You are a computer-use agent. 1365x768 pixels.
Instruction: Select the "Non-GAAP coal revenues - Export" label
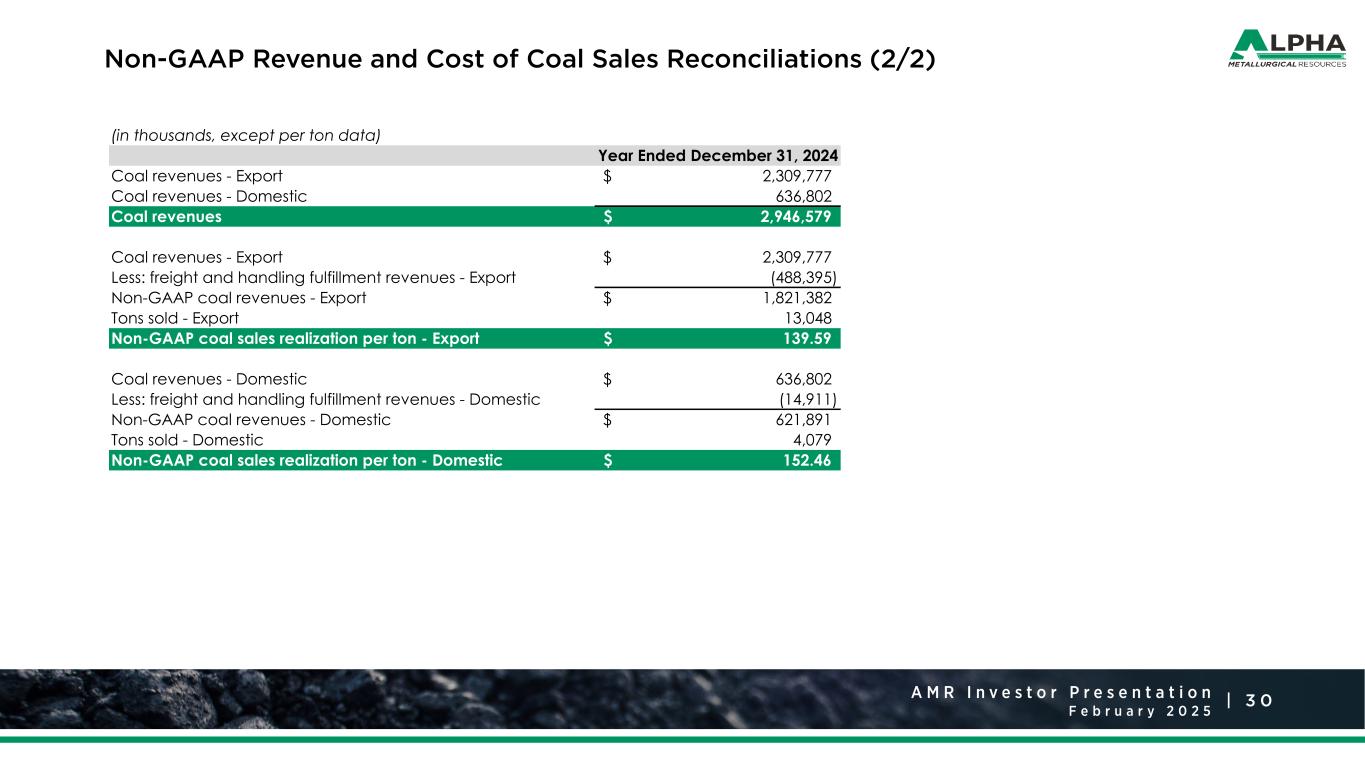point(238,297)
